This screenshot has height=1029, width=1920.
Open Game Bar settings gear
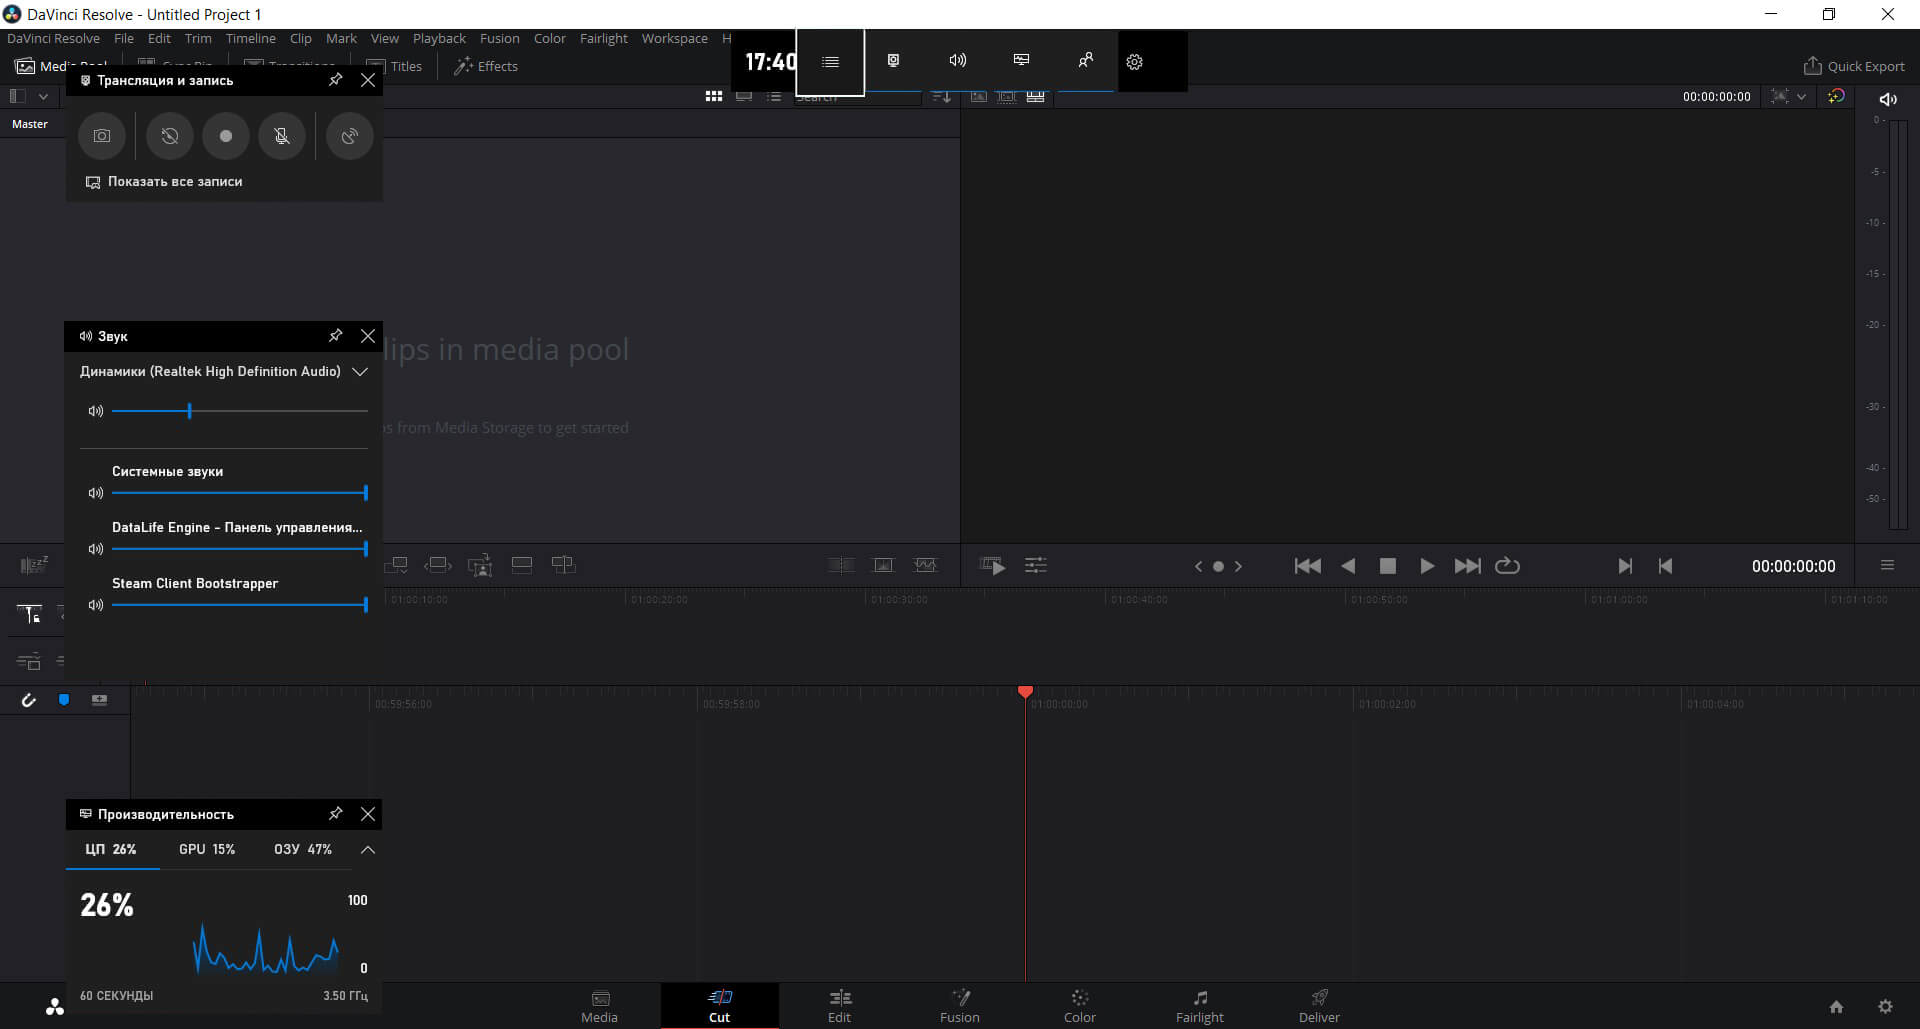[x=1134, y=62]
